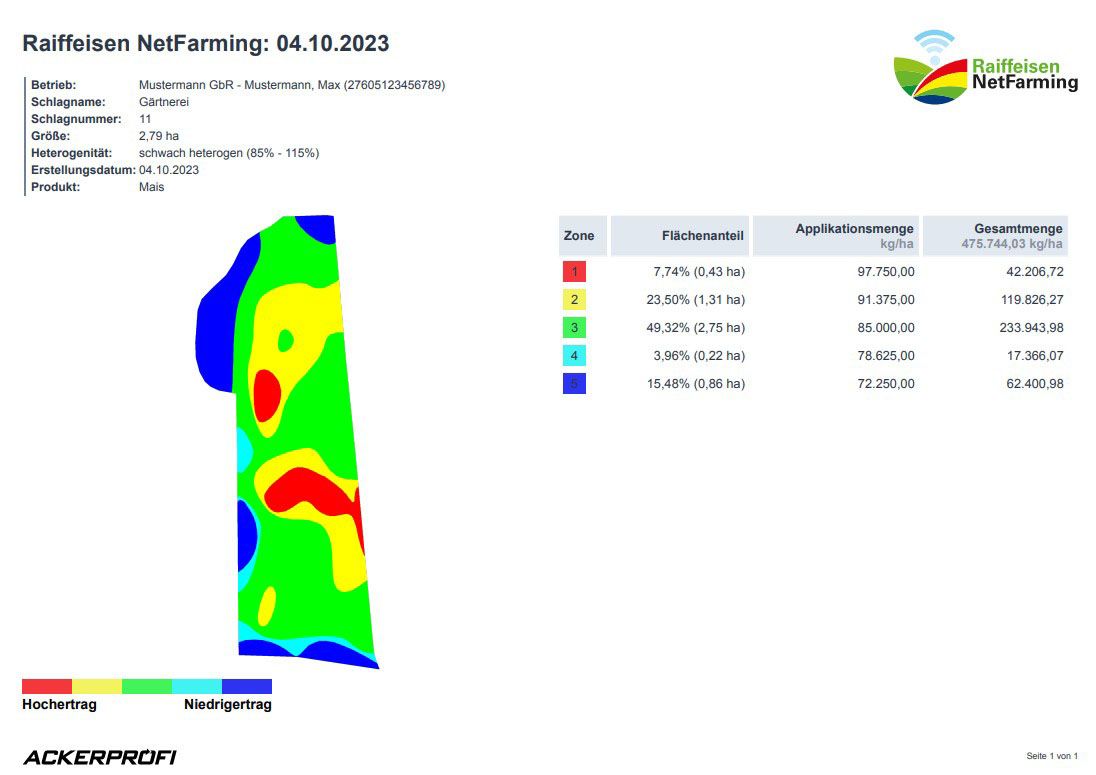Click area share '7,74% (0,43 ha)'
Screen dimensions: 1096x775
click(699, 272)
